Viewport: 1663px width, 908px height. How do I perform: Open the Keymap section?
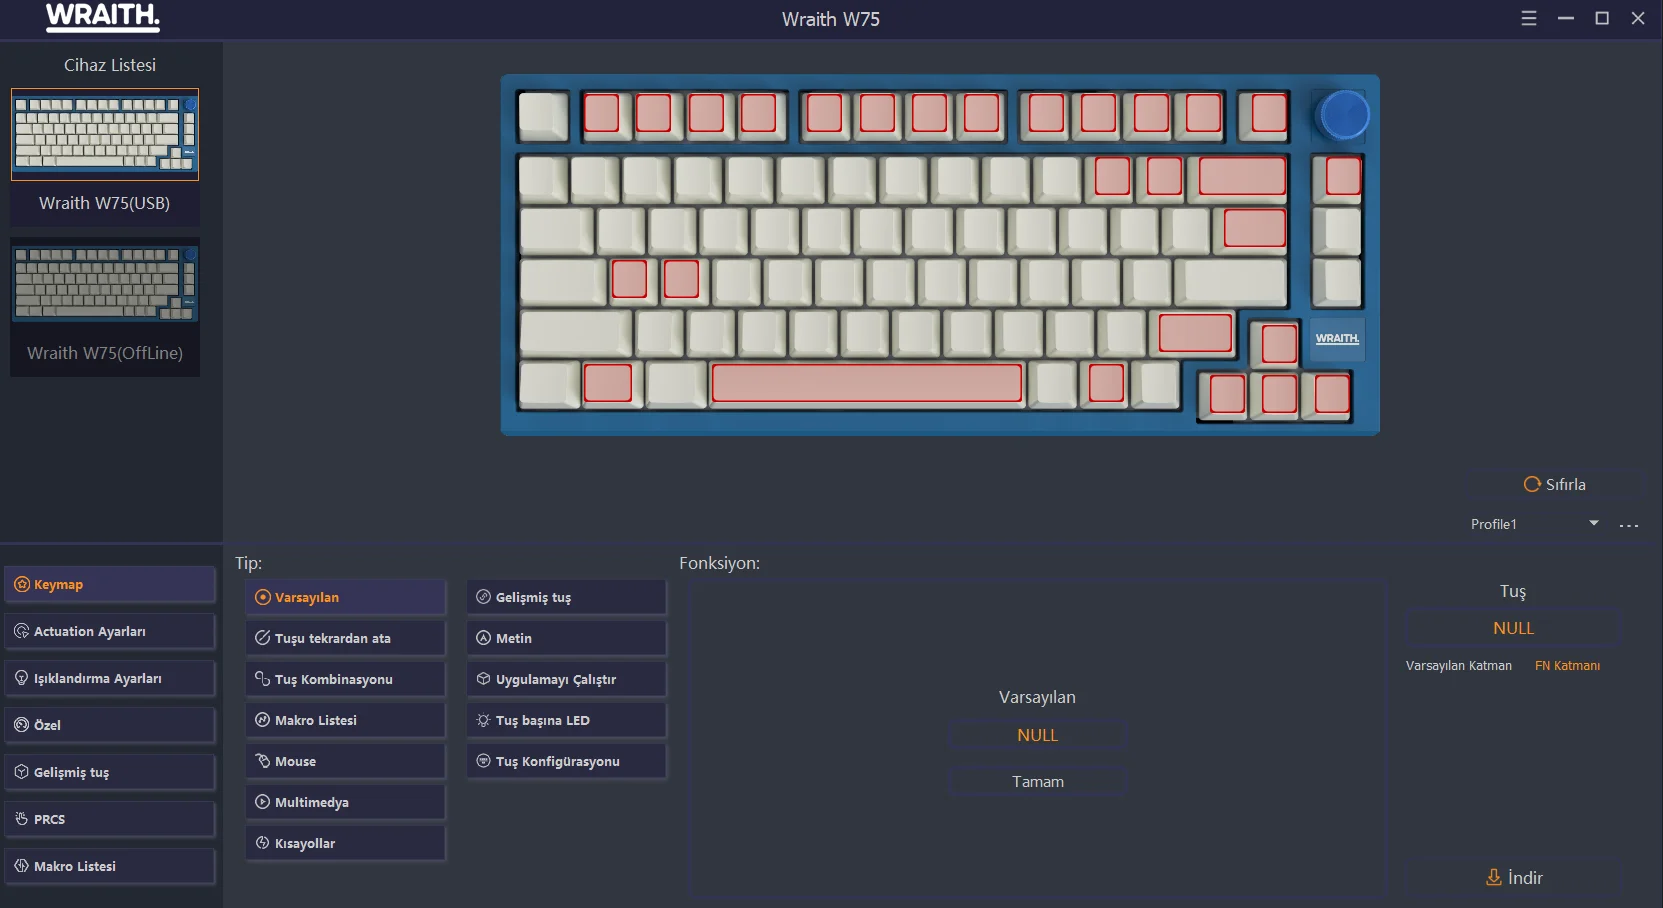tap(110, 584)
